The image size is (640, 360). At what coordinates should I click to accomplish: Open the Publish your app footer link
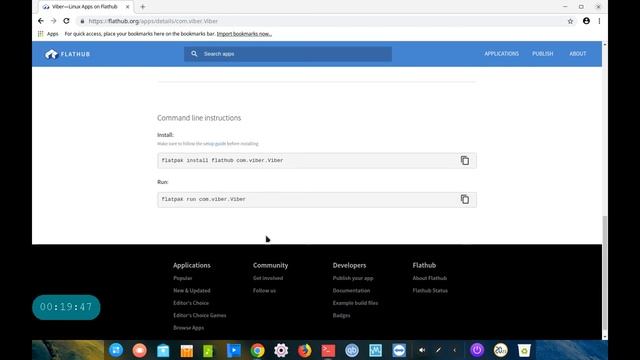(353, 278)
